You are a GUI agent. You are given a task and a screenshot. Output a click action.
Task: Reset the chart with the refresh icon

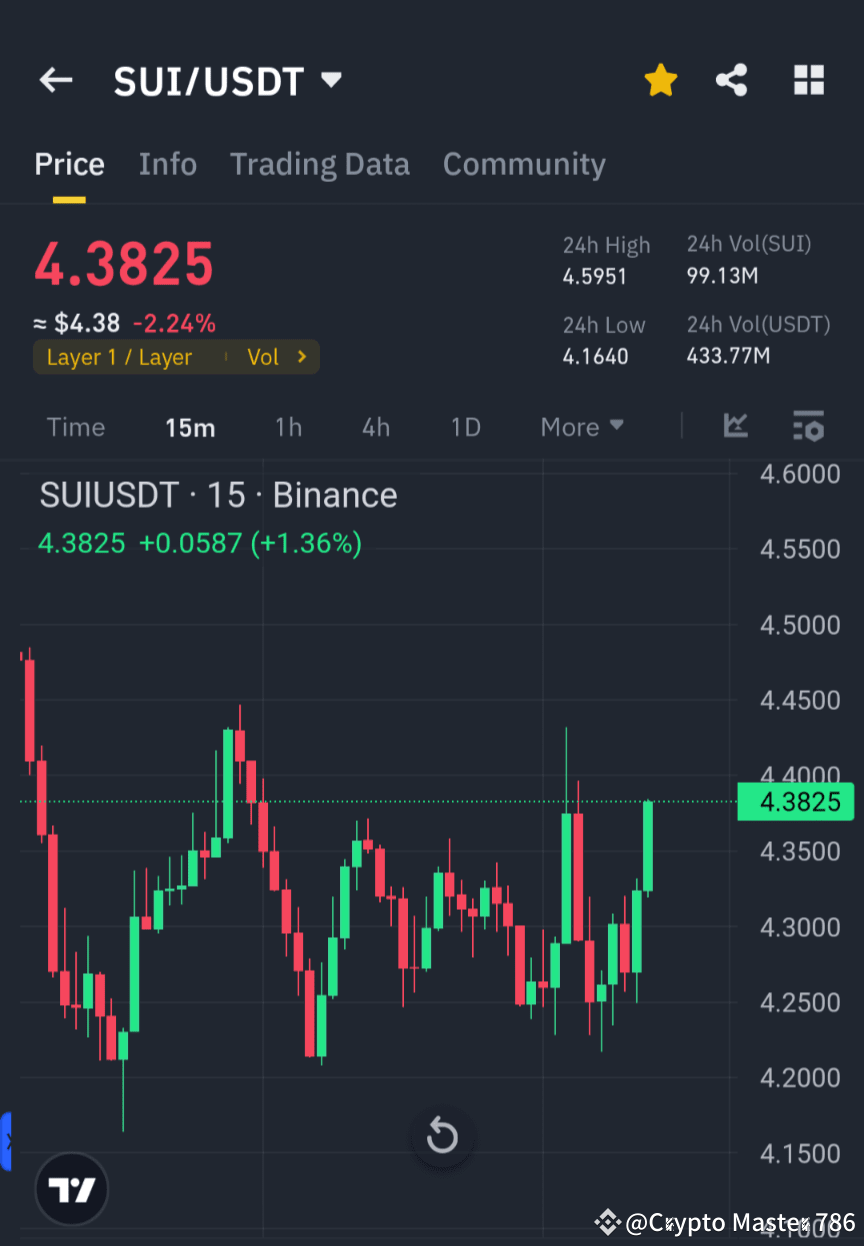[442, 1136]
